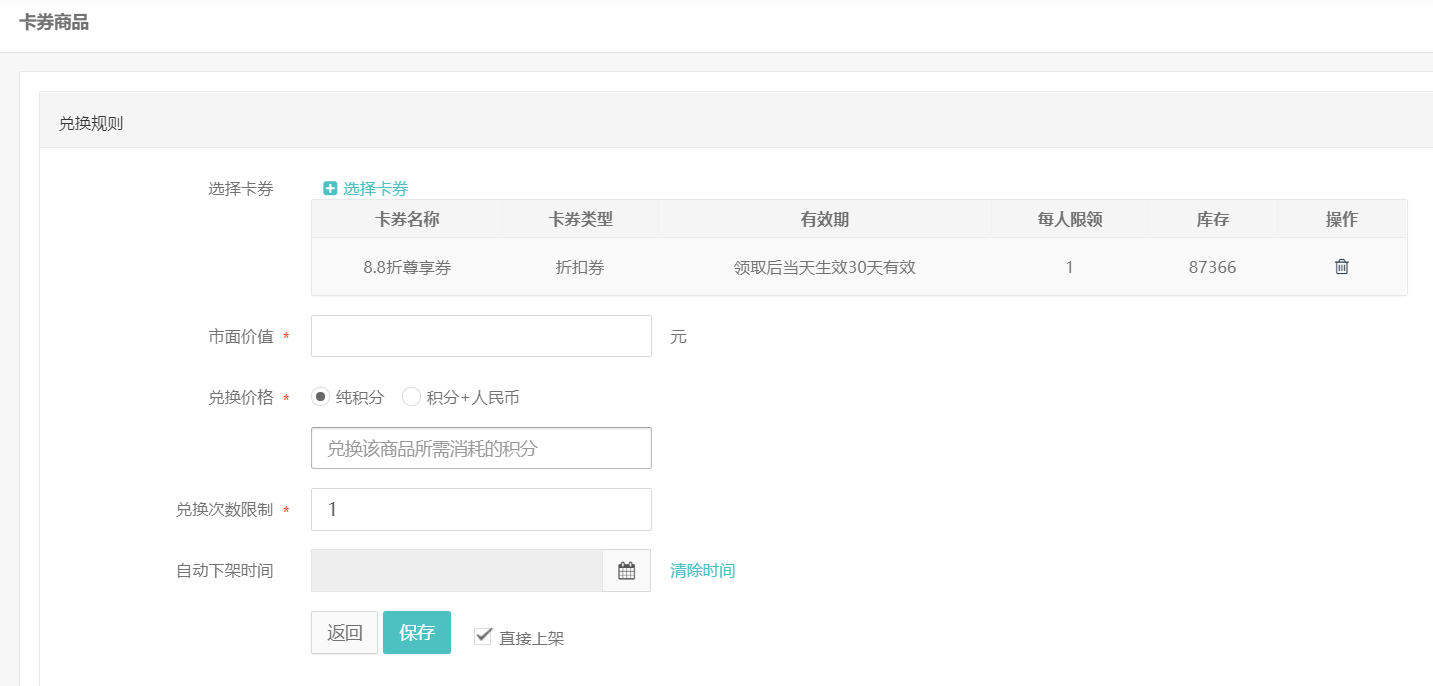Image resolution: width=1433 pixels, height=686 pixels.
Task: Select the 纯积分 radio option
Action: tap(320, 397)
